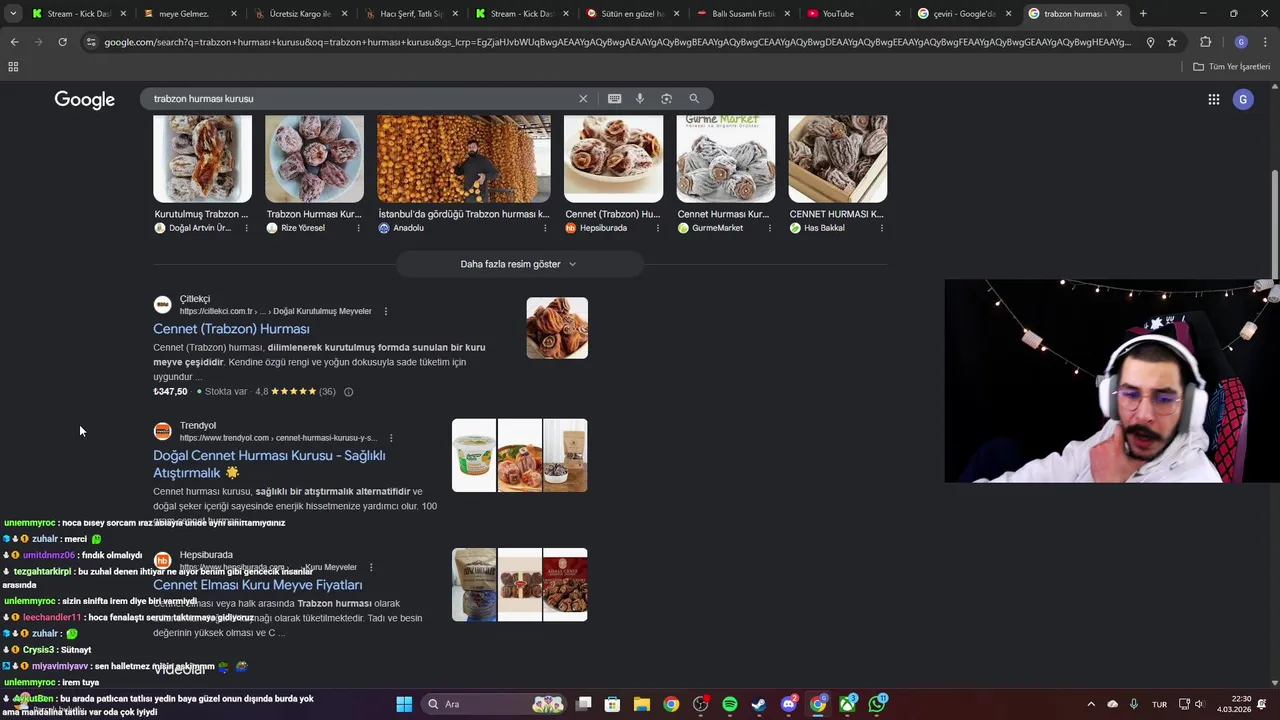Click the Rize Yöresel hurma image

[314, 159]
